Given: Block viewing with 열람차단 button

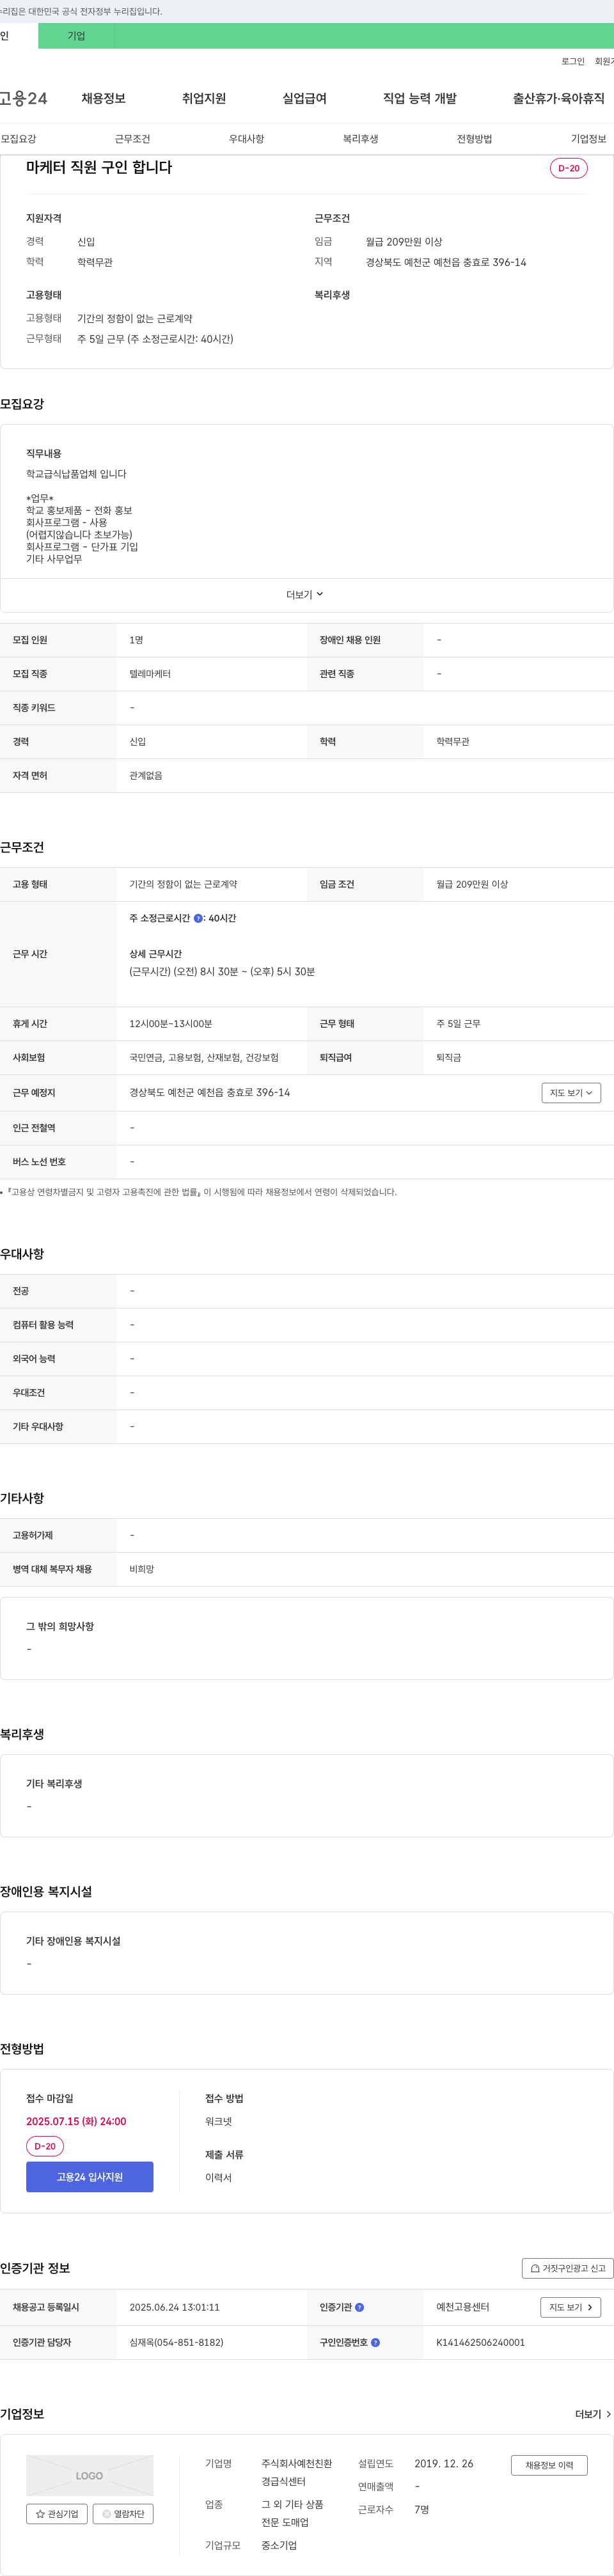Looking at the screenshot, I should [x=123, y=2513].
